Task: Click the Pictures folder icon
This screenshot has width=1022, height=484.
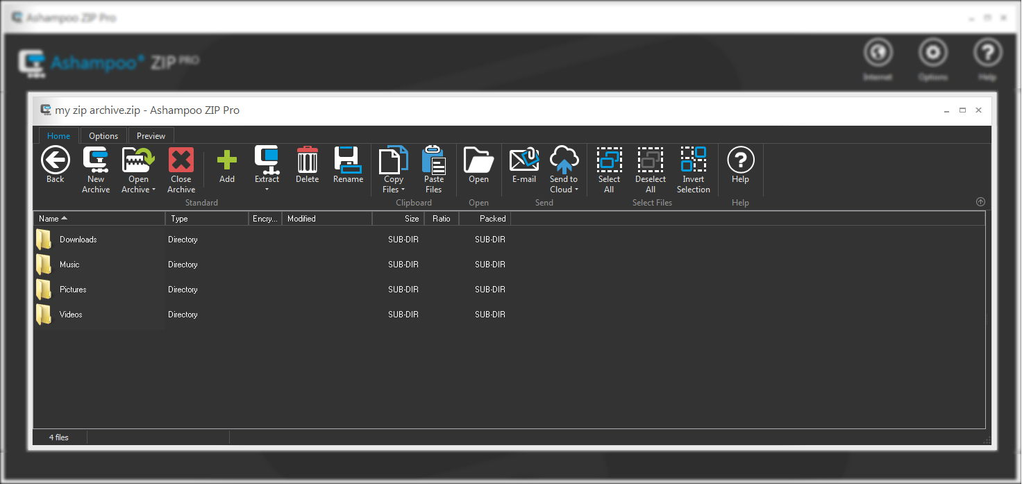Action: click(x=44, y=289)
